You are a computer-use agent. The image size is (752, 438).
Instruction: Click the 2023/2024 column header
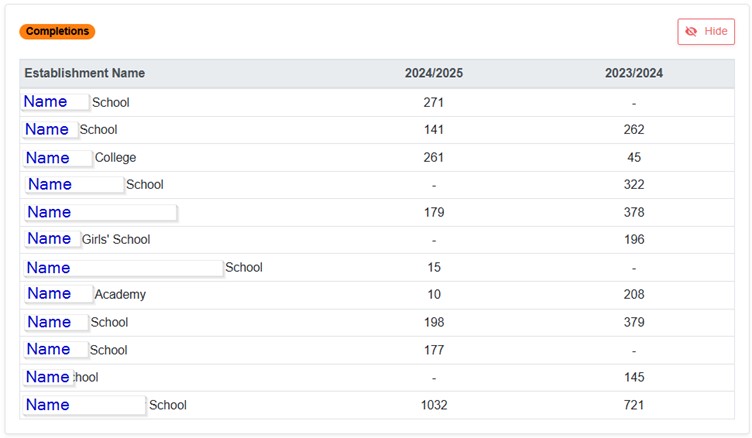coord(634,73)
